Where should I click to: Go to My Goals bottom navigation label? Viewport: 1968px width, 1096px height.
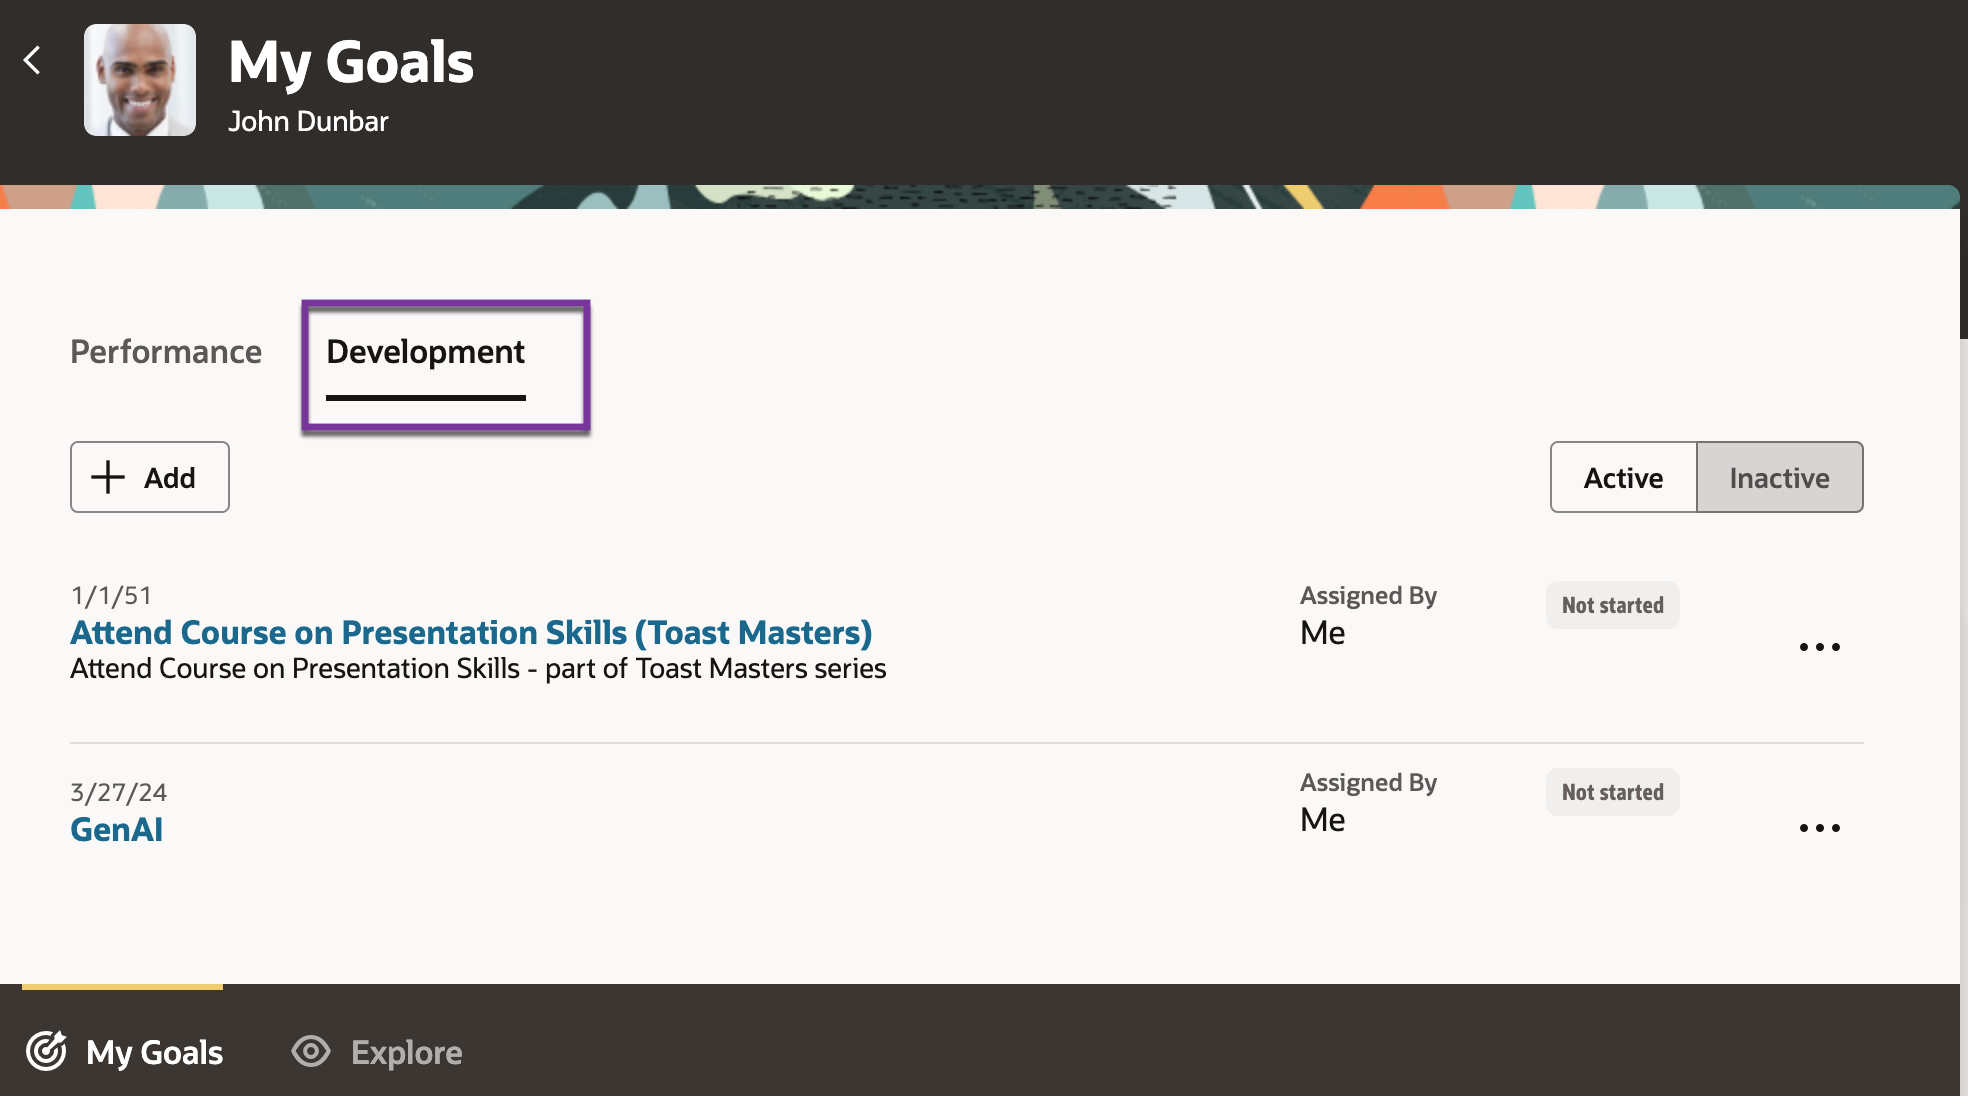click(155, 1052)
